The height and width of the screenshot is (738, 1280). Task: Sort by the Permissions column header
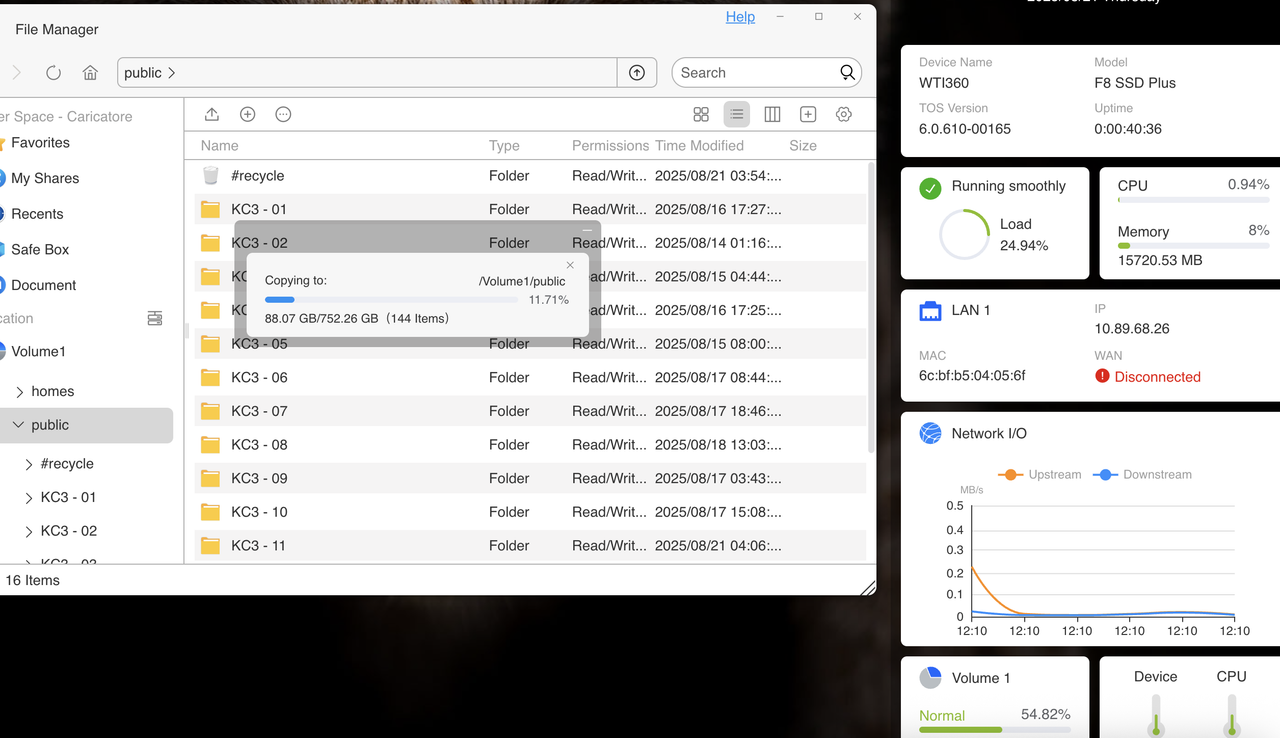[x=610, y=145]
